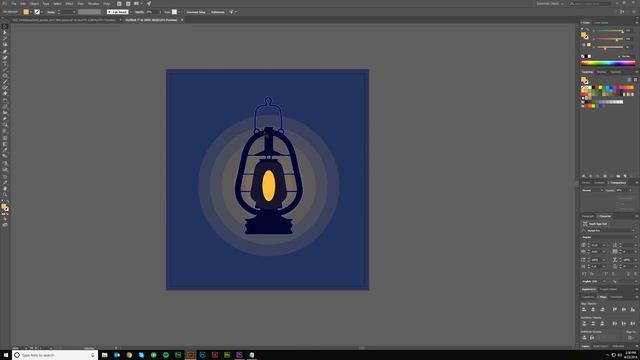Image resolution: width=640 pixels, height=360 pixels.
Task: Distribute objects by vertical center
Action: pyautogui.click(x=593, y=324)
